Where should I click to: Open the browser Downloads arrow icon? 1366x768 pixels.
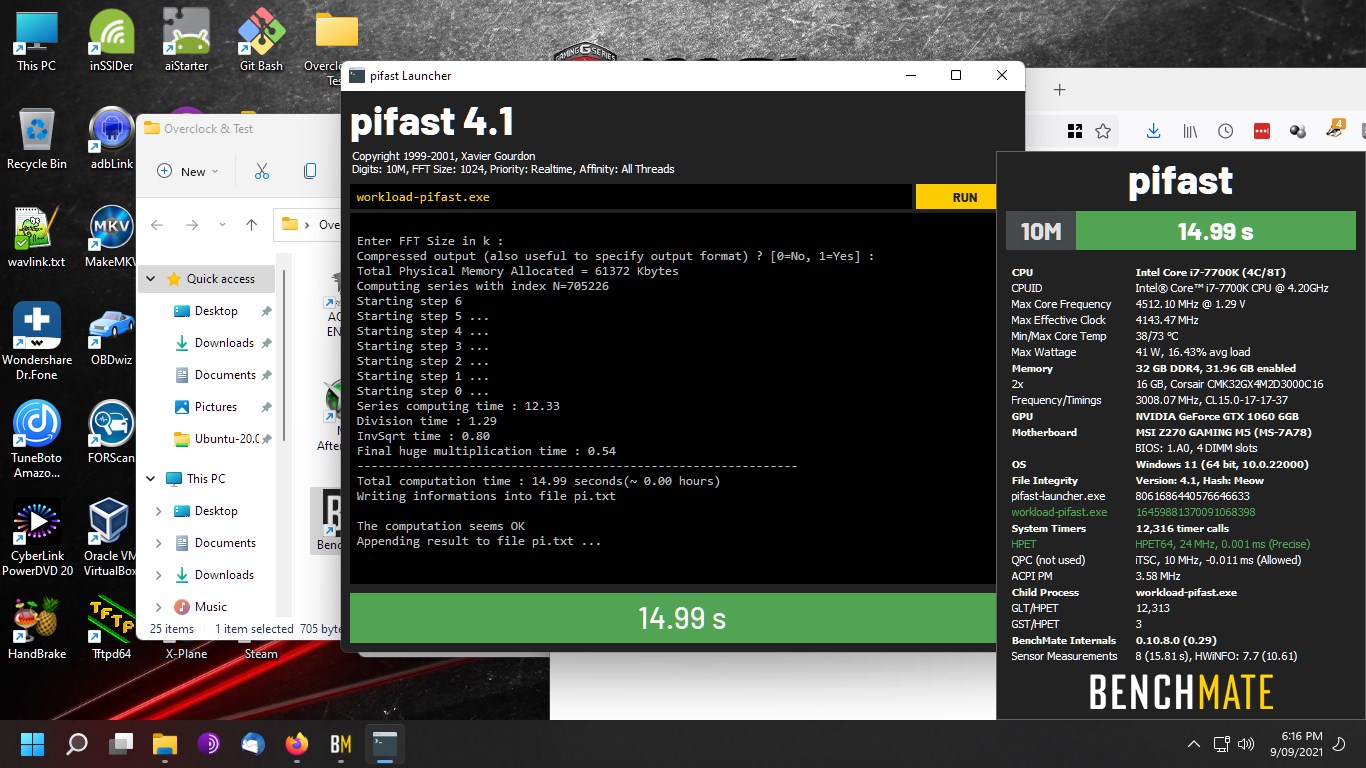(1153, 131)
